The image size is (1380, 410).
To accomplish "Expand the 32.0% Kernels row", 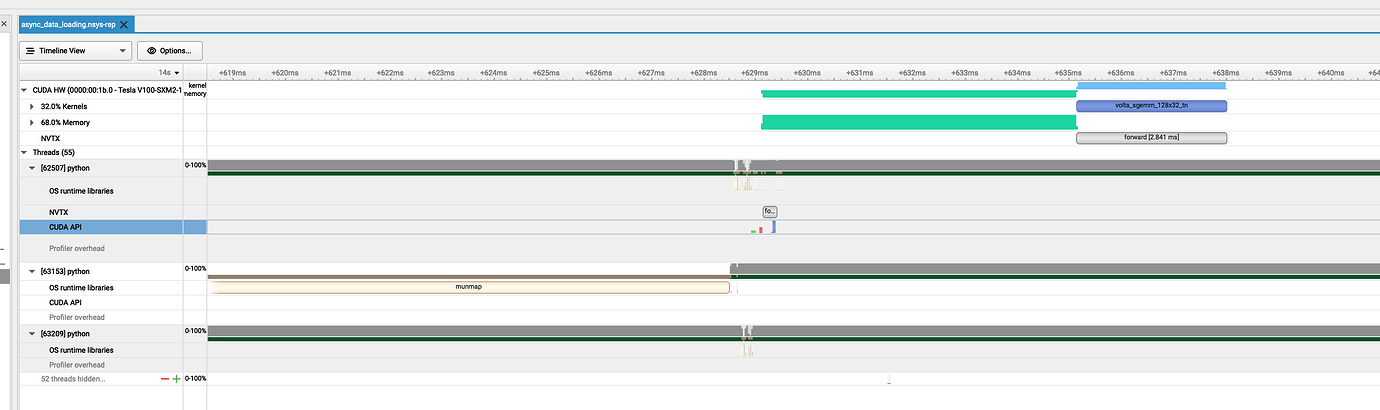I will coord(32,106).
